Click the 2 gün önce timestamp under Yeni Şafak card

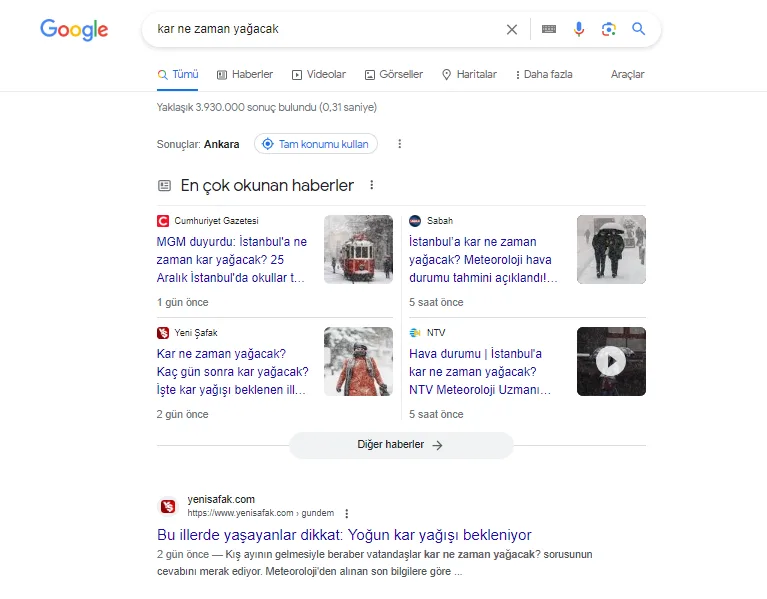click(182, 414)
